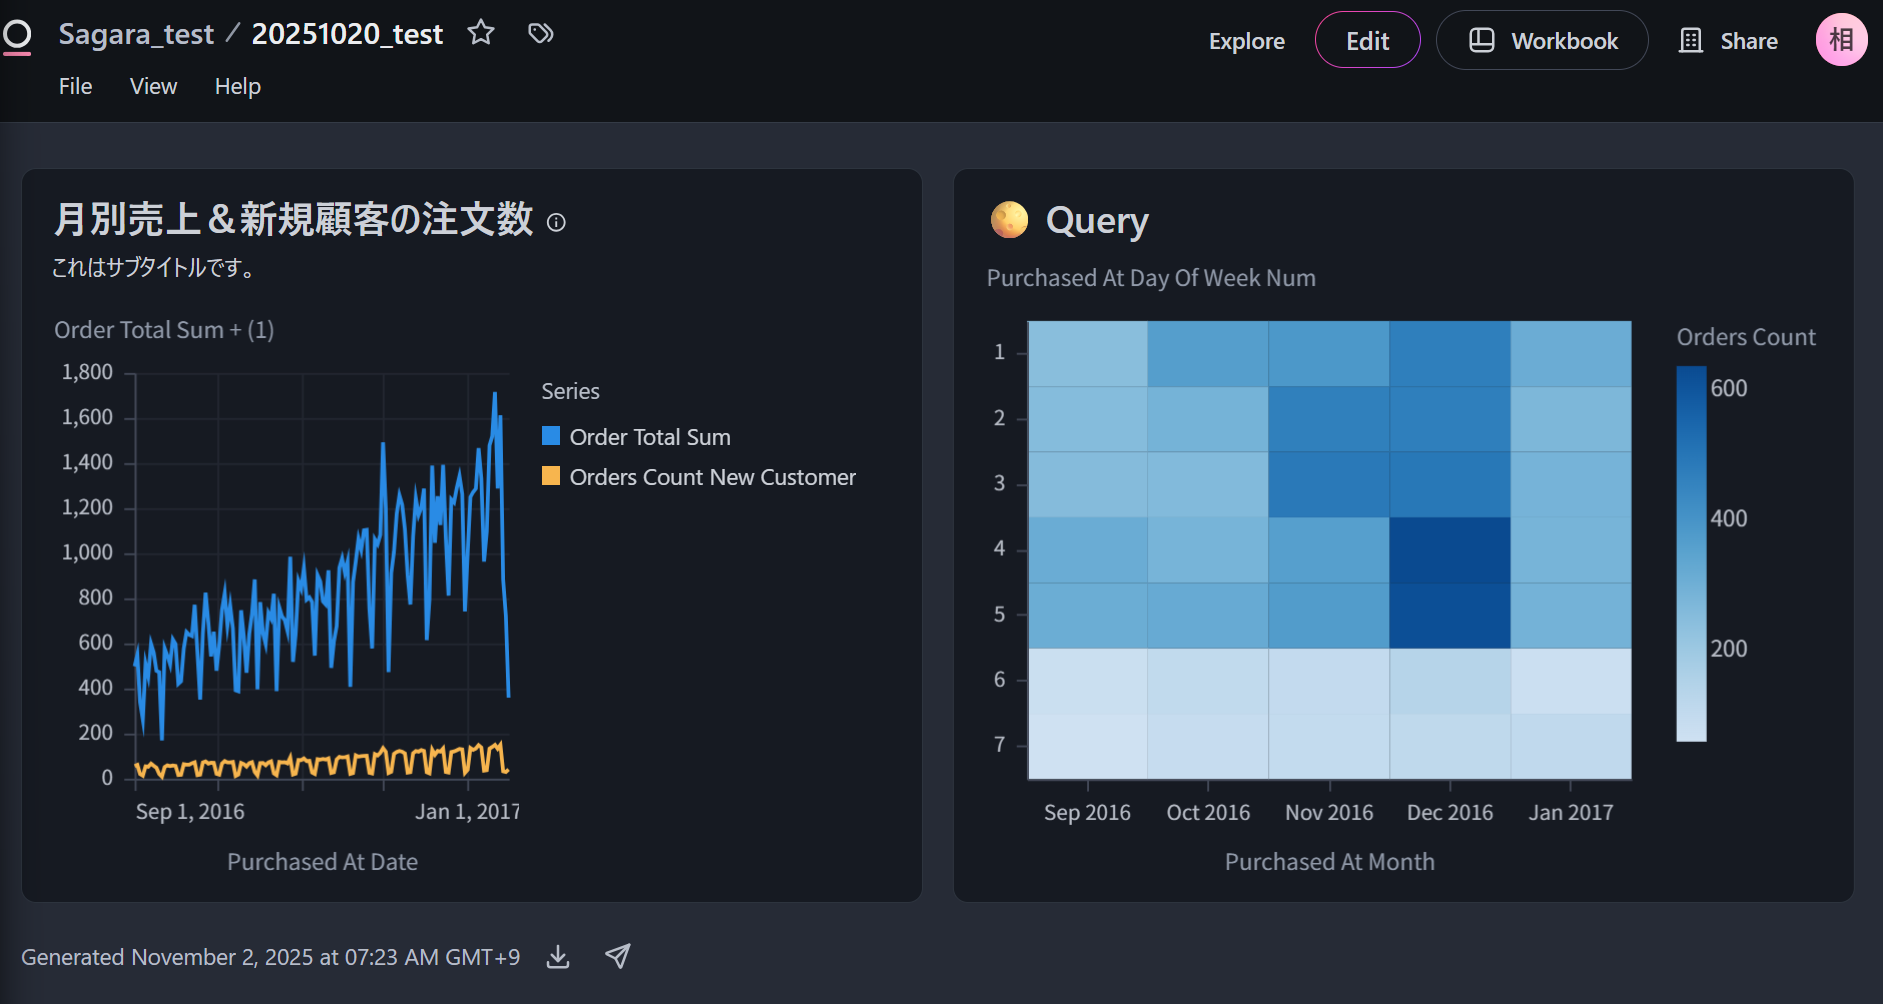Click the moon emoji icon beside Query
Image resolution: width=1883 pixels, height=1004 pixels.
(1009, 220)
